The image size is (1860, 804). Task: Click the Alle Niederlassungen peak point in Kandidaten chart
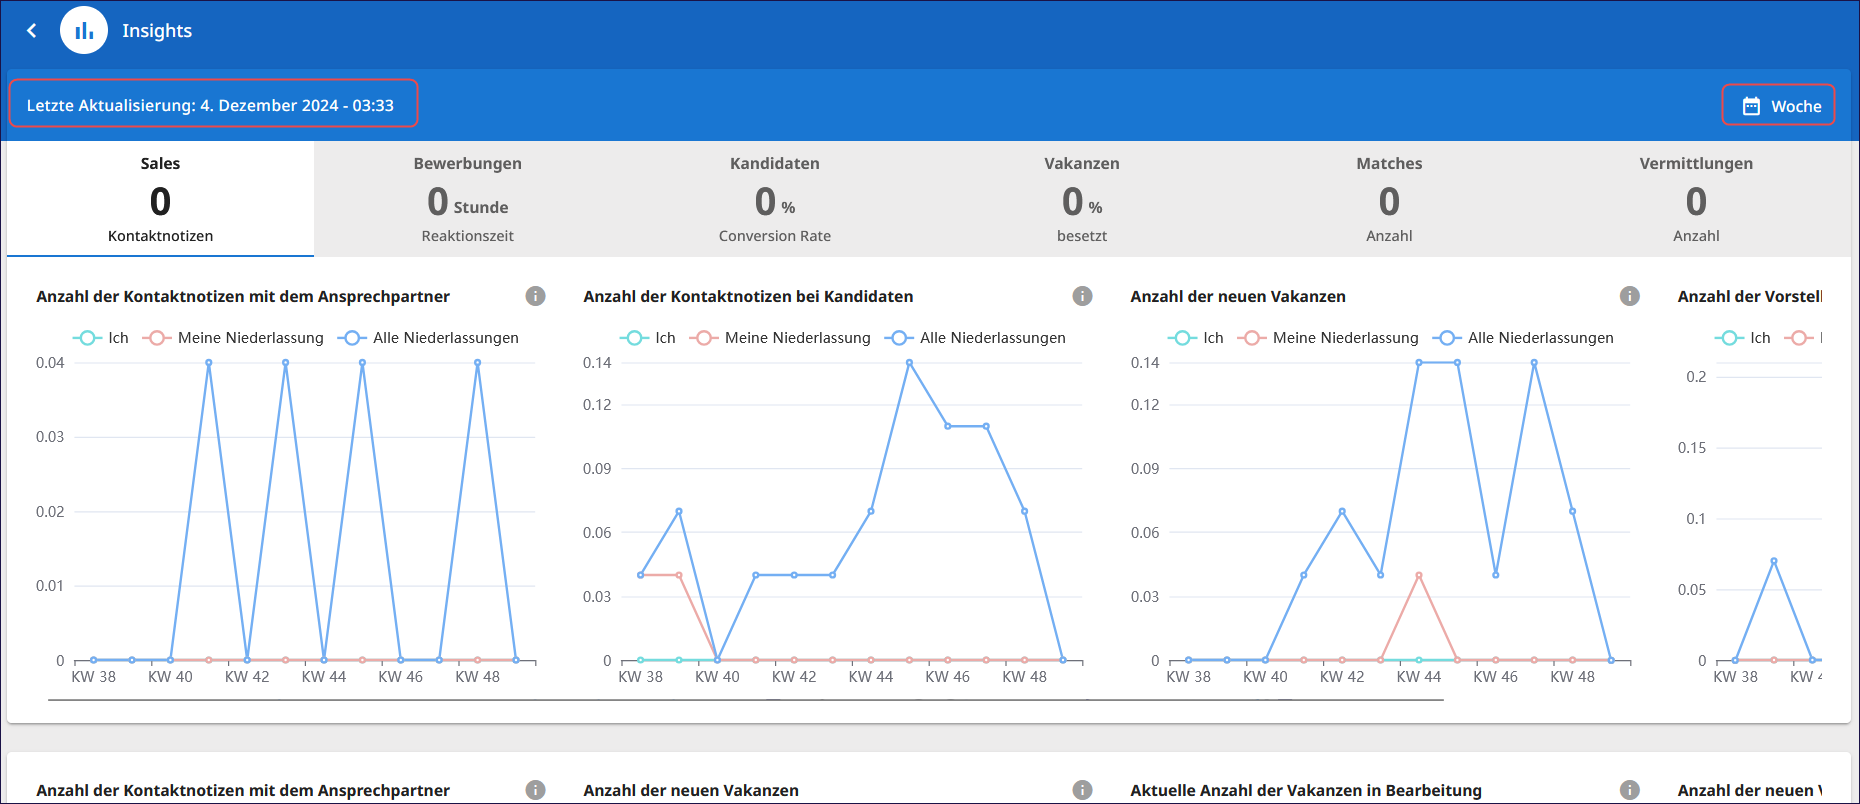[x=909, y=363]
